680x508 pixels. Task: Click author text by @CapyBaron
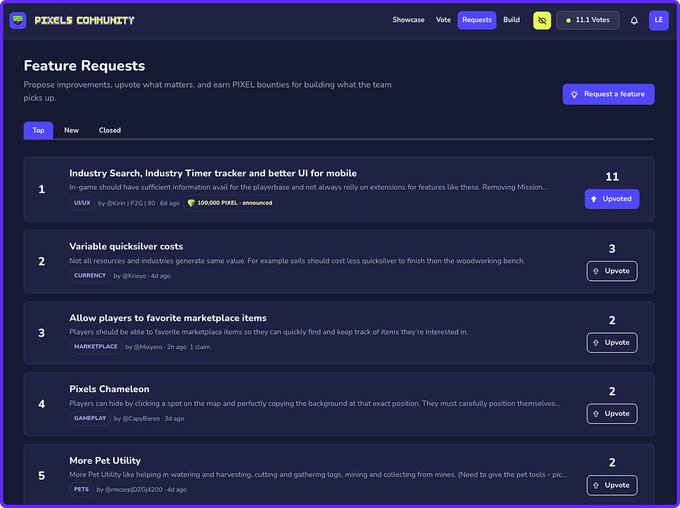pyautogui.click(x=137, y=419)
